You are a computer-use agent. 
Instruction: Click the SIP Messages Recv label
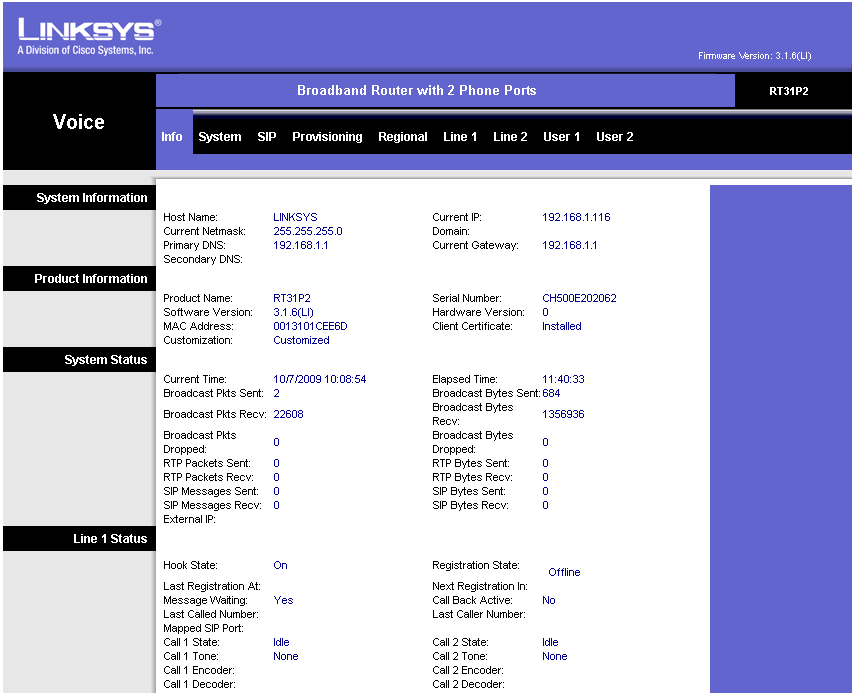212,505
